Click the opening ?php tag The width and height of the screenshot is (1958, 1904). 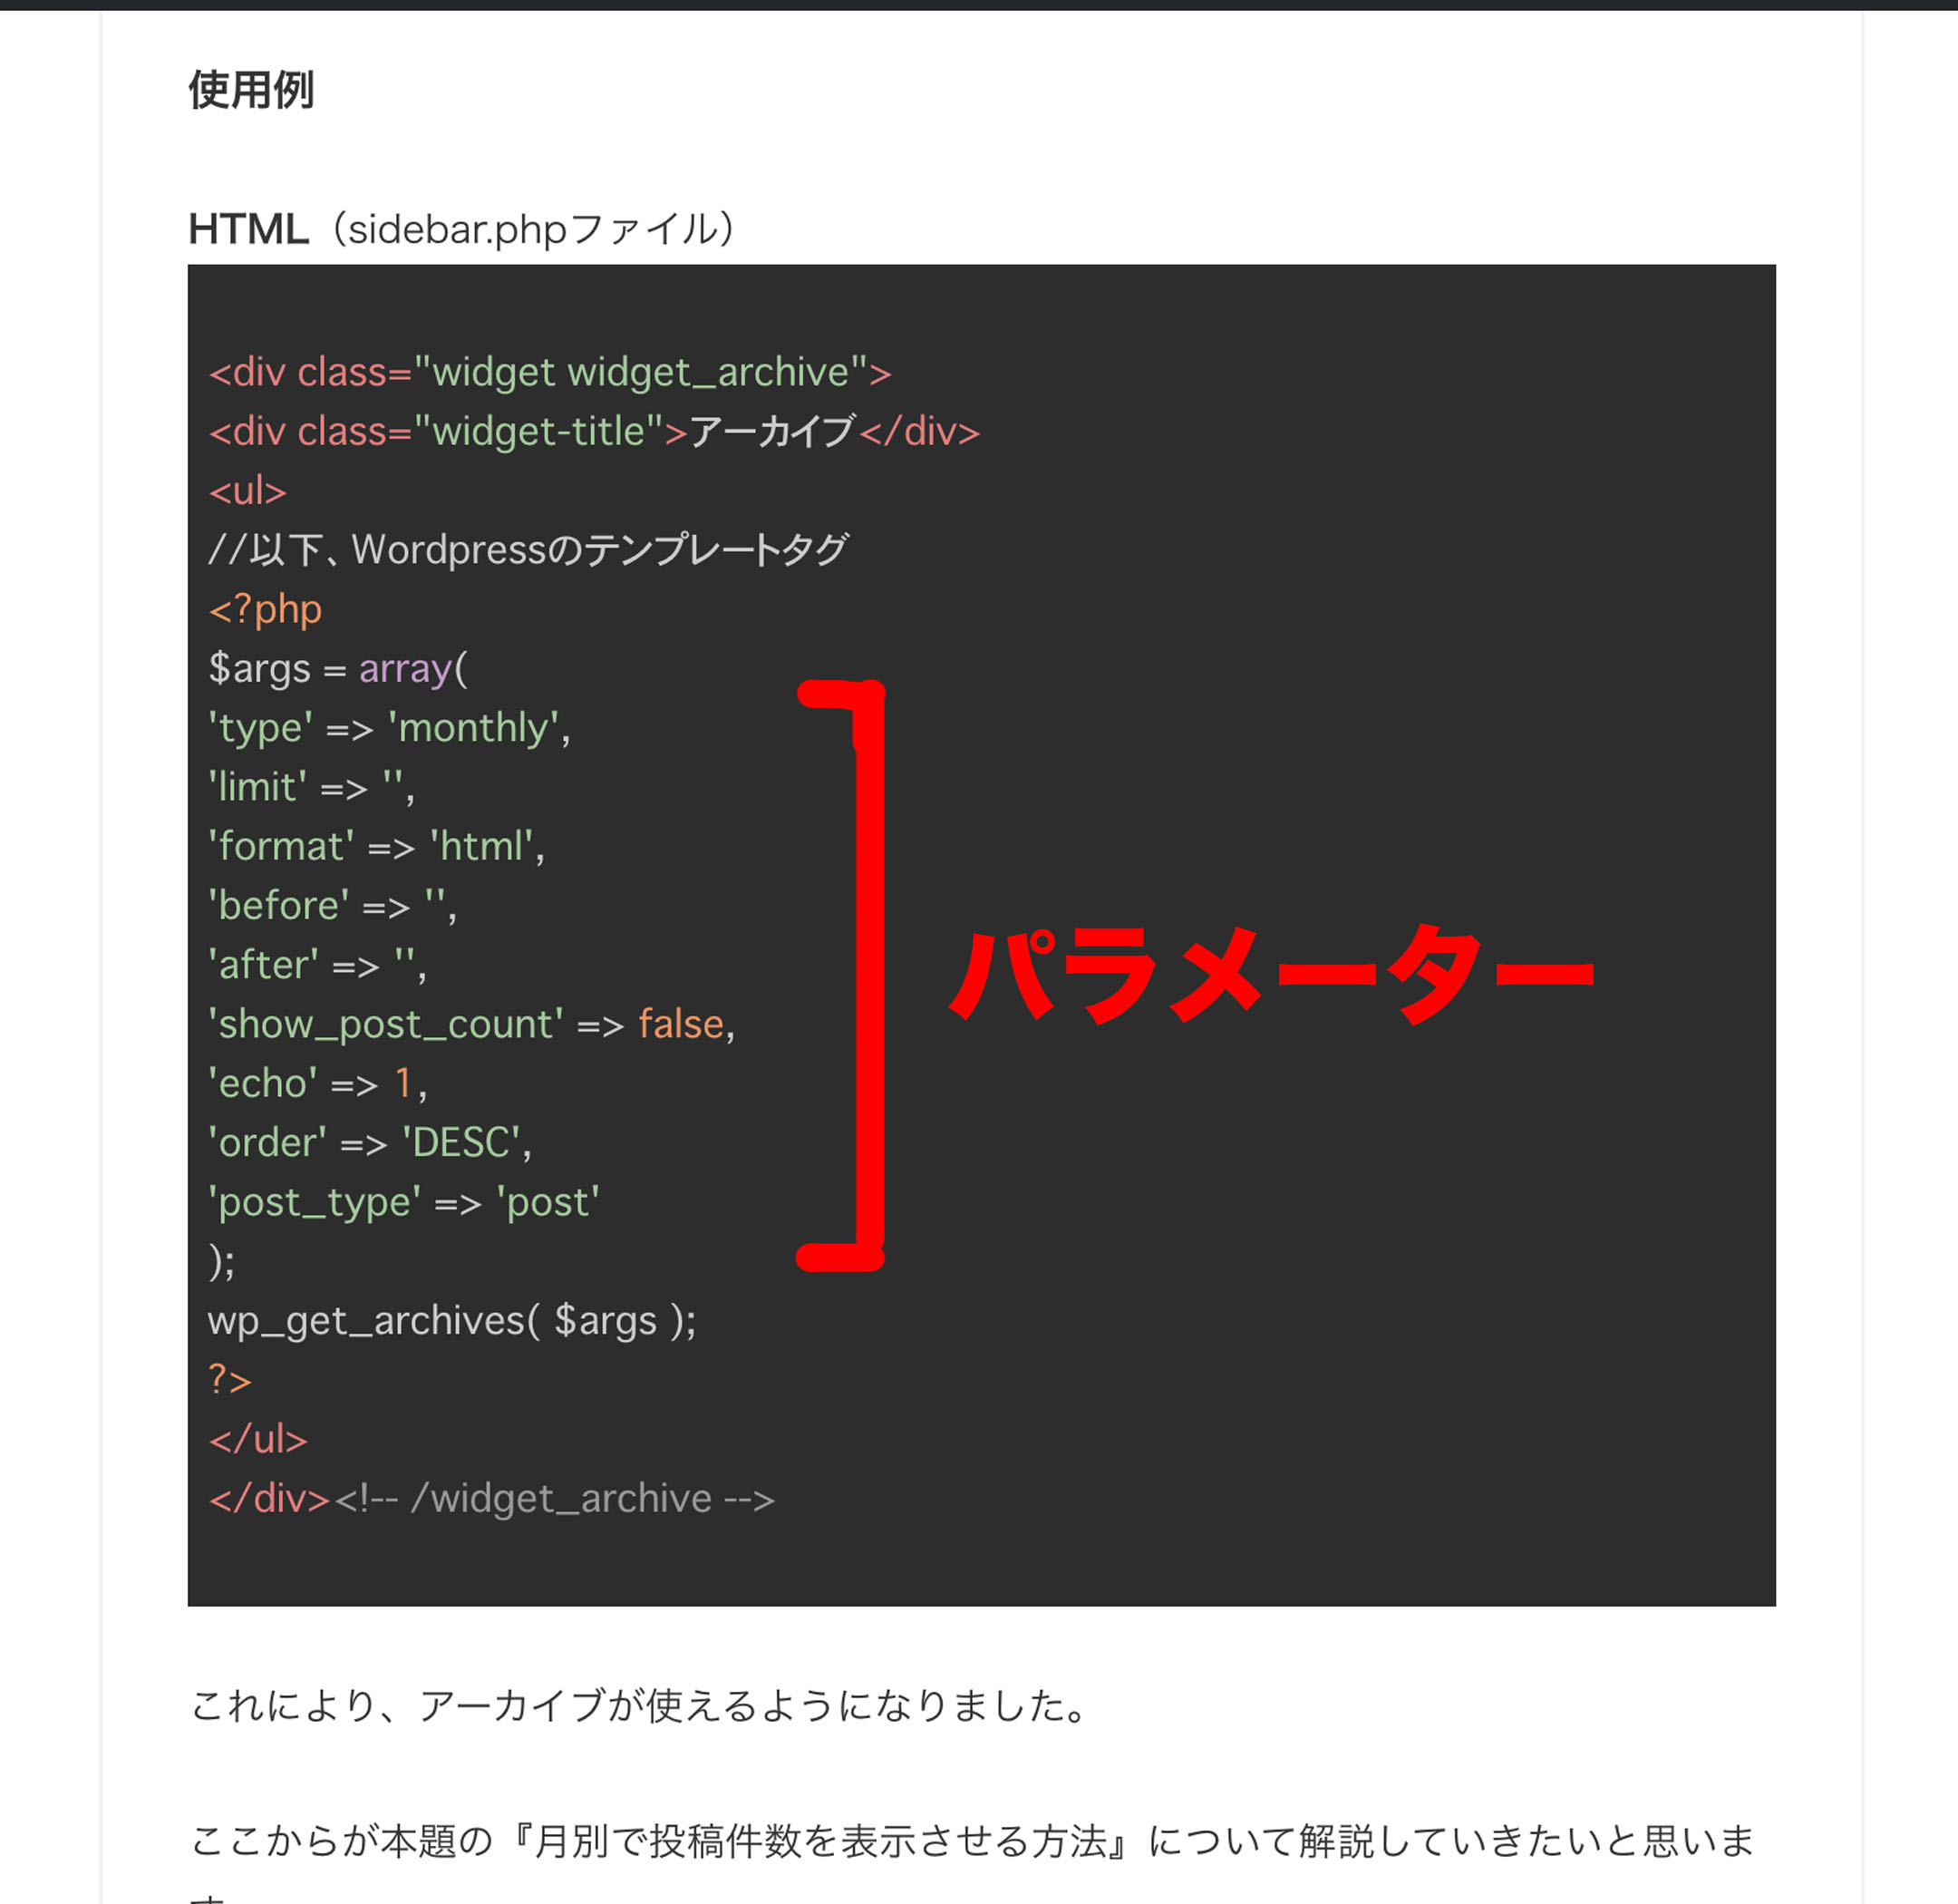click(x=265, y=609)
